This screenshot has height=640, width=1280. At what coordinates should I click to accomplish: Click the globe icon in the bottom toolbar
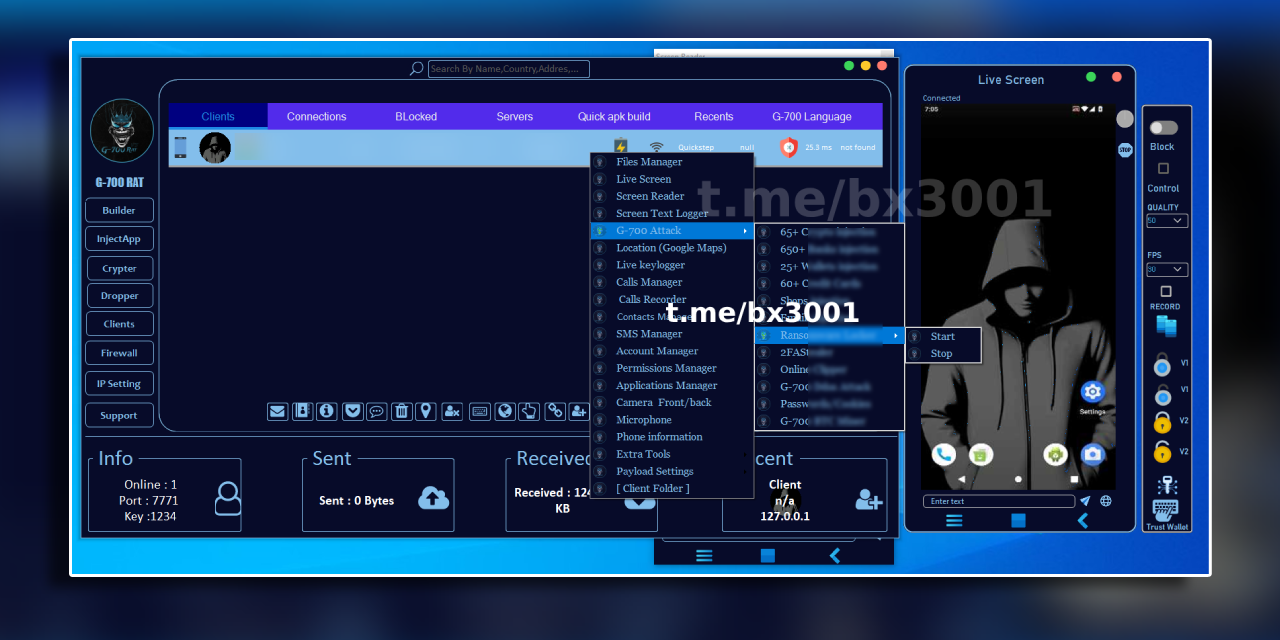(504, 411)
